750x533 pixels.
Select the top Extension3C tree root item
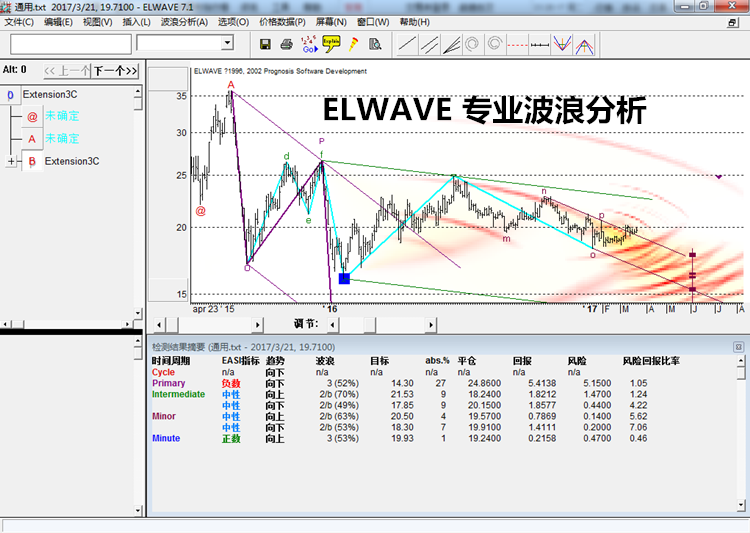[x=50, y=95]
